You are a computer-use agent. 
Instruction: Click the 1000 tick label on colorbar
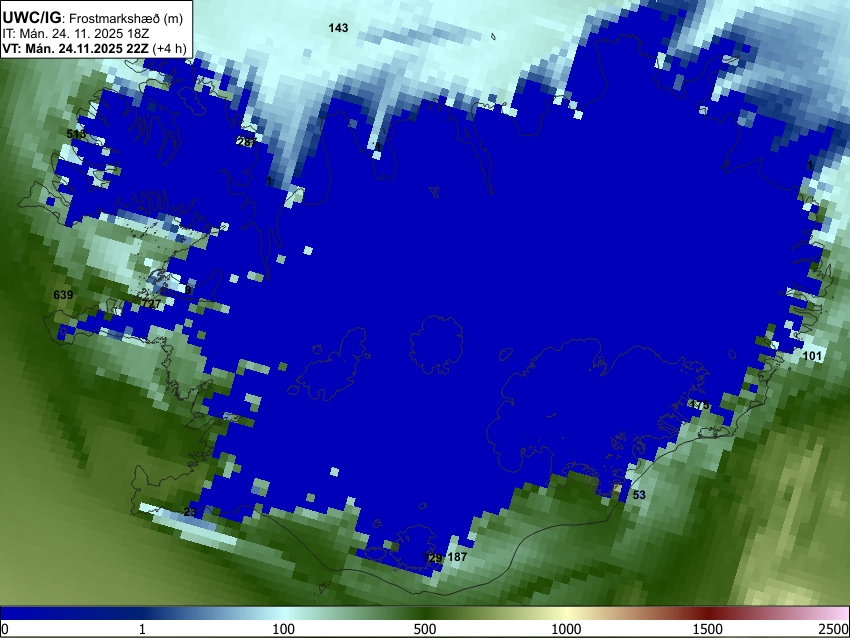(566, 629)
